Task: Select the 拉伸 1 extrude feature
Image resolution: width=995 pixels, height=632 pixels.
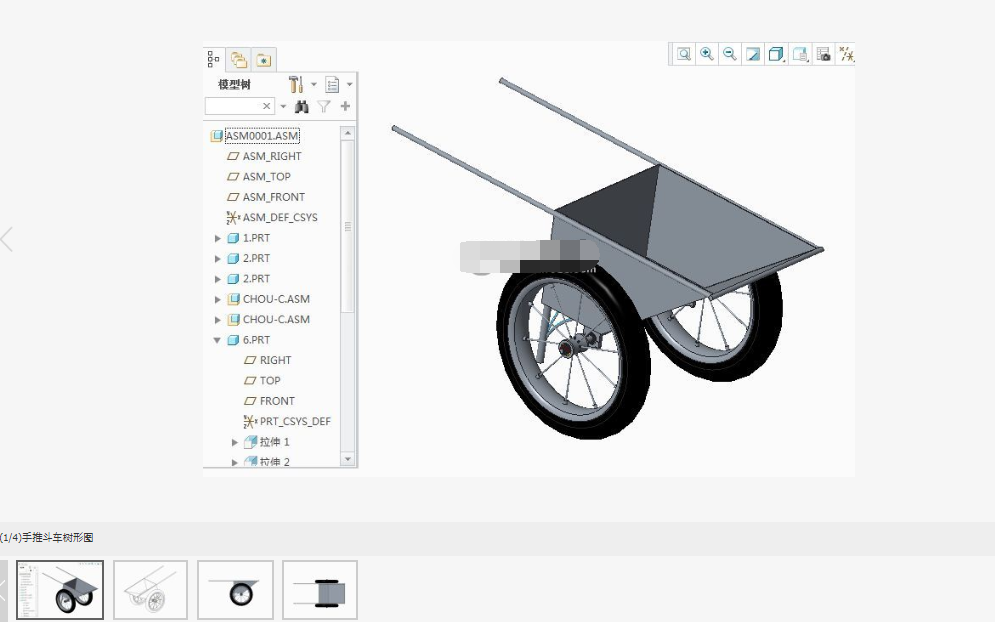Action: point(274,442)
